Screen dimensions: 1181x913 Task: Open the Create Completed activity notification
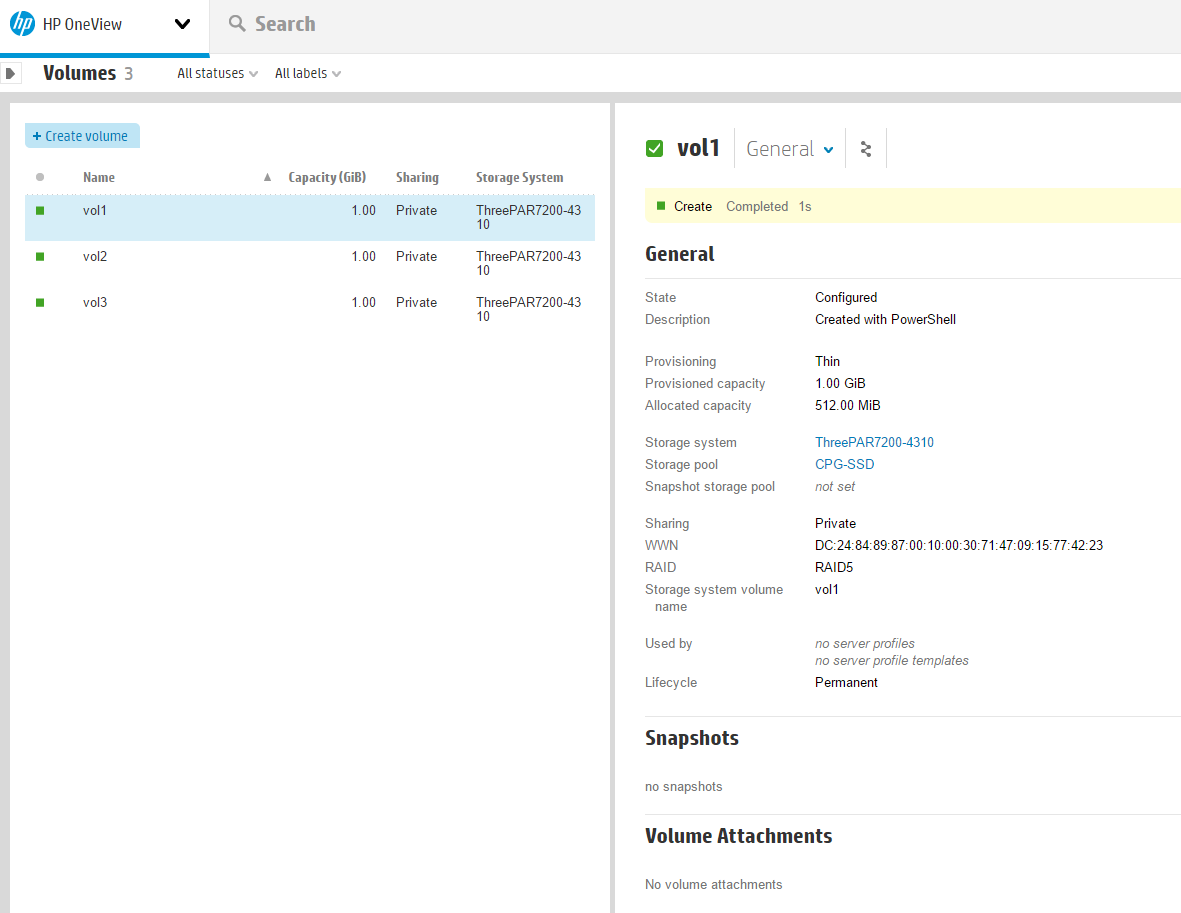tap(913, 206)
